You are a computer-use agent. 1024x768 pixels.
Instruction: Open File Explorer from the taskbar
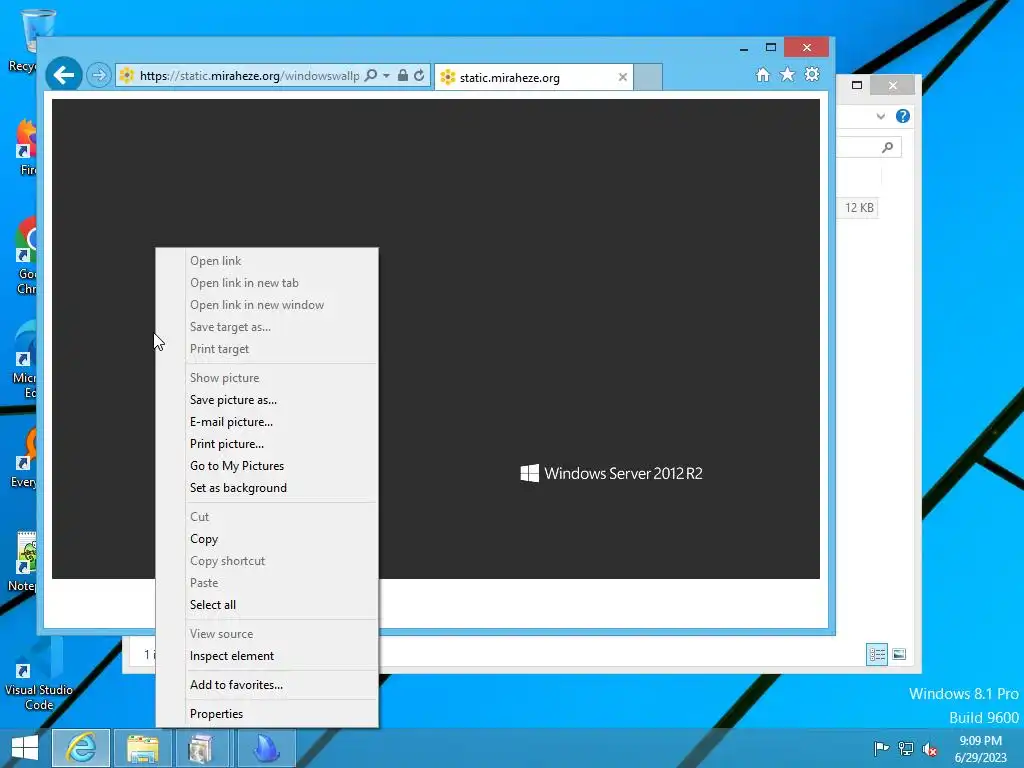(x=142, y=748)
